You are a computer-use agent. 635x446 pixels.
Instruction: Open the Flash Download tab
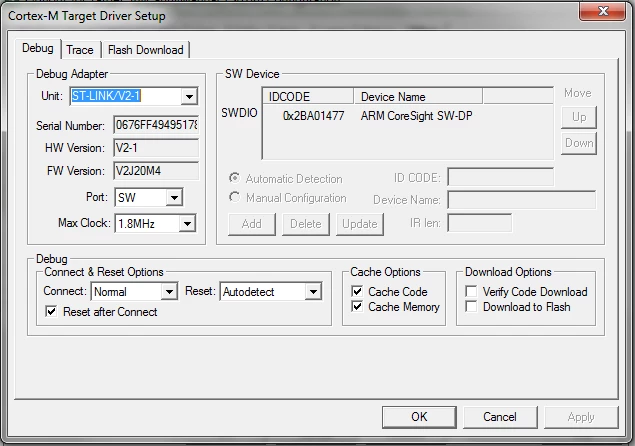[146, 50]
